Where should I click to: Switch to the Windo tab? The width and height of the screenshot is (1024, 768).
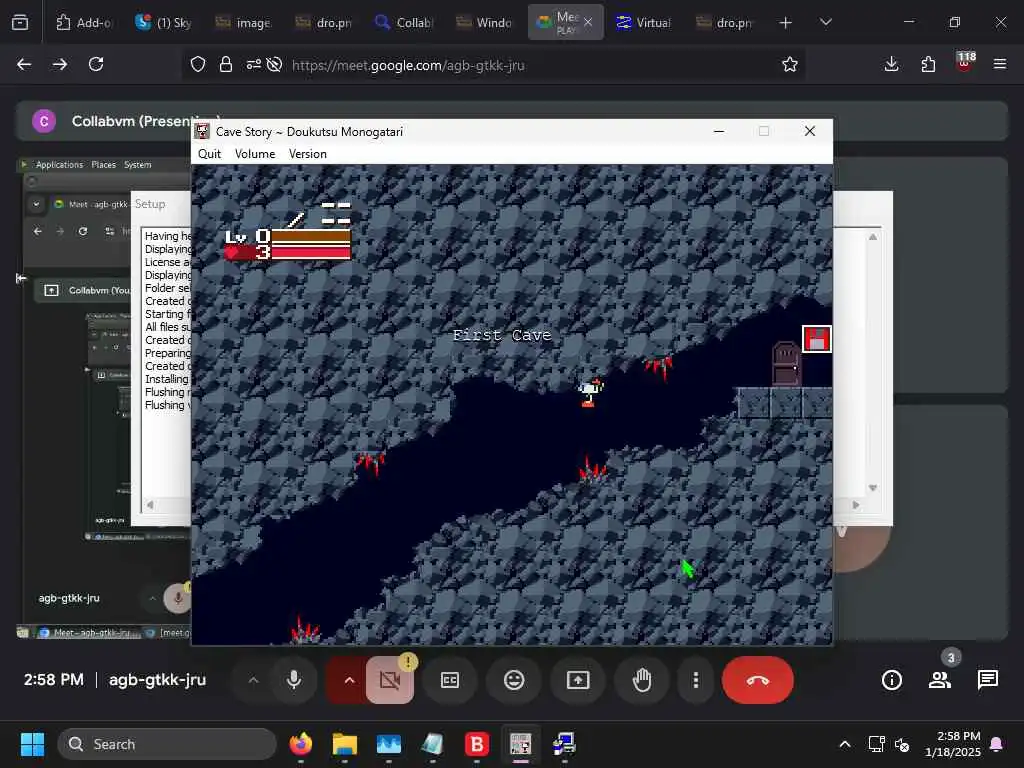484,22
